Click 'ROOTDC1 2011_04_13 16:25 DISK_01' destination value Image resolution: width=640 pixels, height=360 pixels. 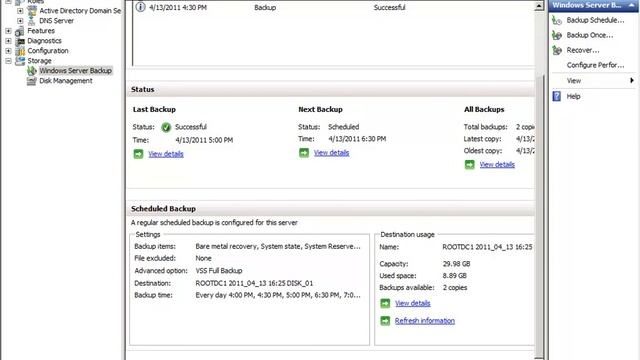pos(254,283)
